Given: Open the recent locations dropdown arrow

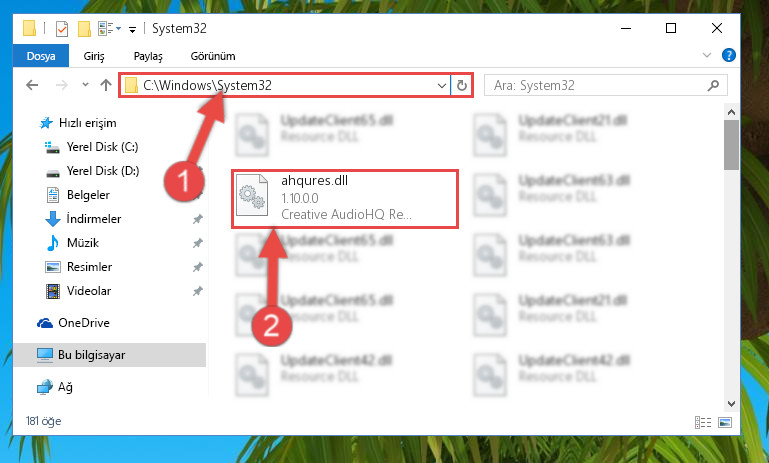Looking at the screenshot, I should point(85,85).
